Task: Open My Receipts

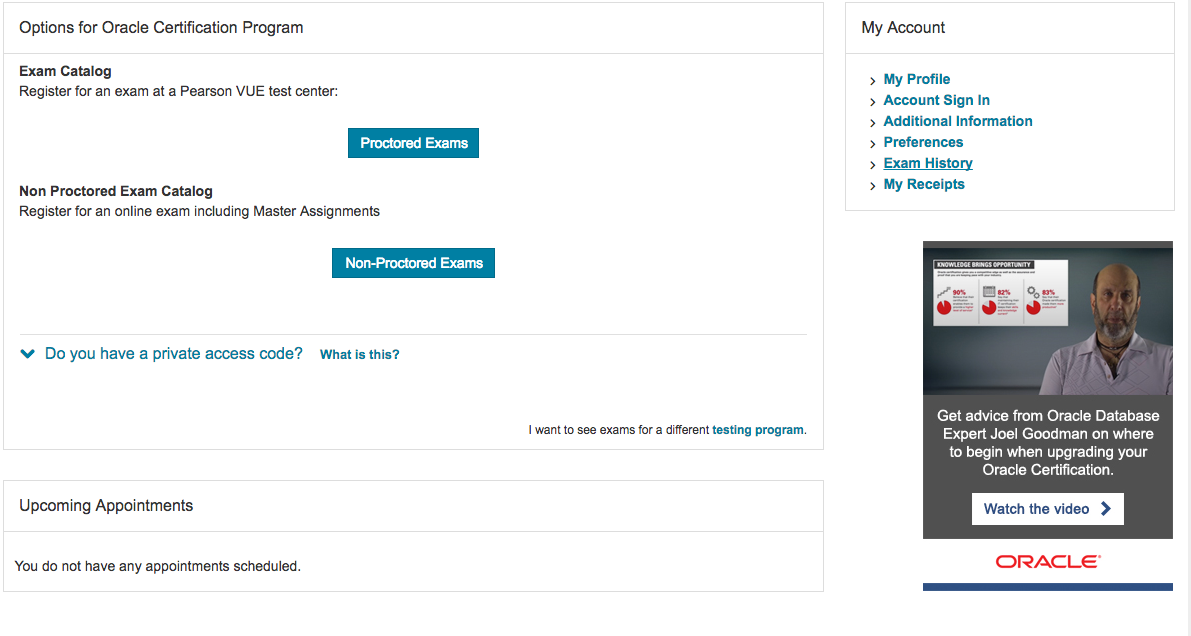Action: tap(924, 184)
